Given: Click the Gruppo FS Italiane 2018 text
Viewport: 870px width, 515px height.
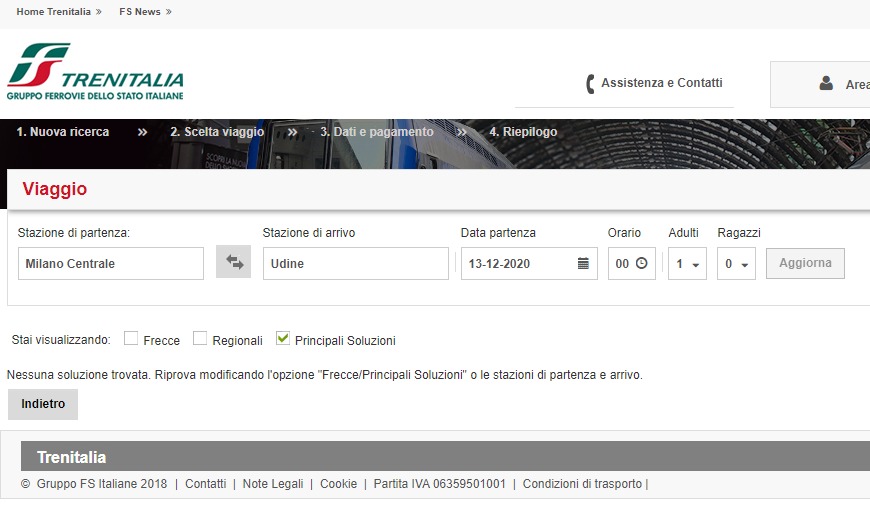Looking at the screenshot, I should coord(102,484).
